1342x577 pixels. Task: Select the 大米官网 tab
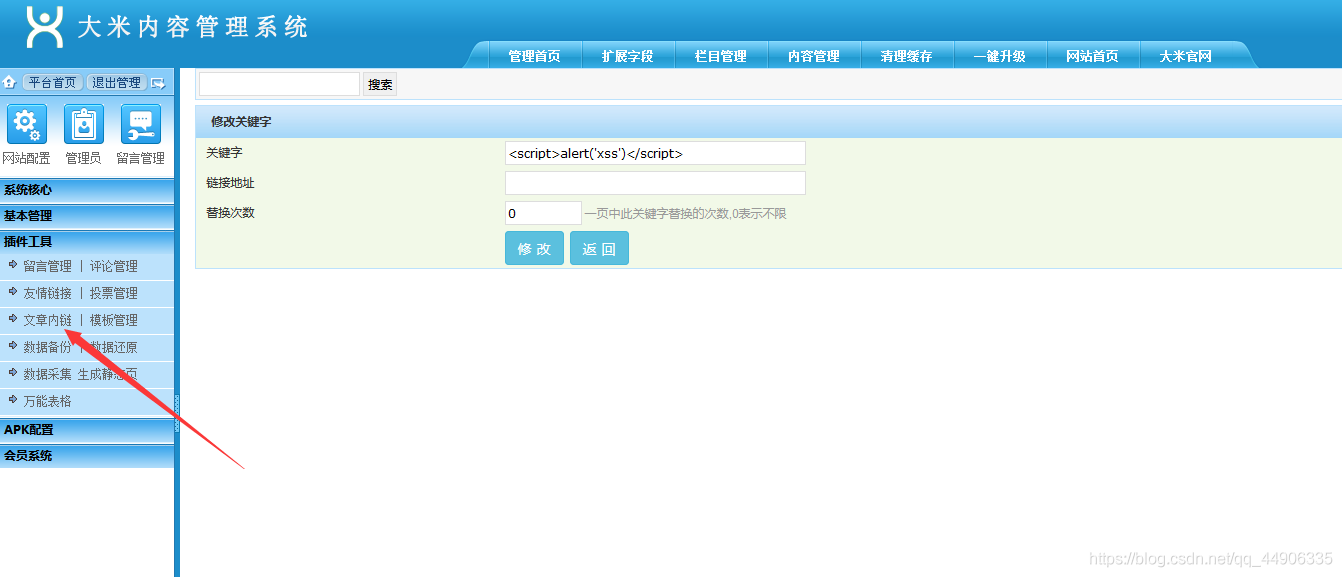click(1186, 56)
